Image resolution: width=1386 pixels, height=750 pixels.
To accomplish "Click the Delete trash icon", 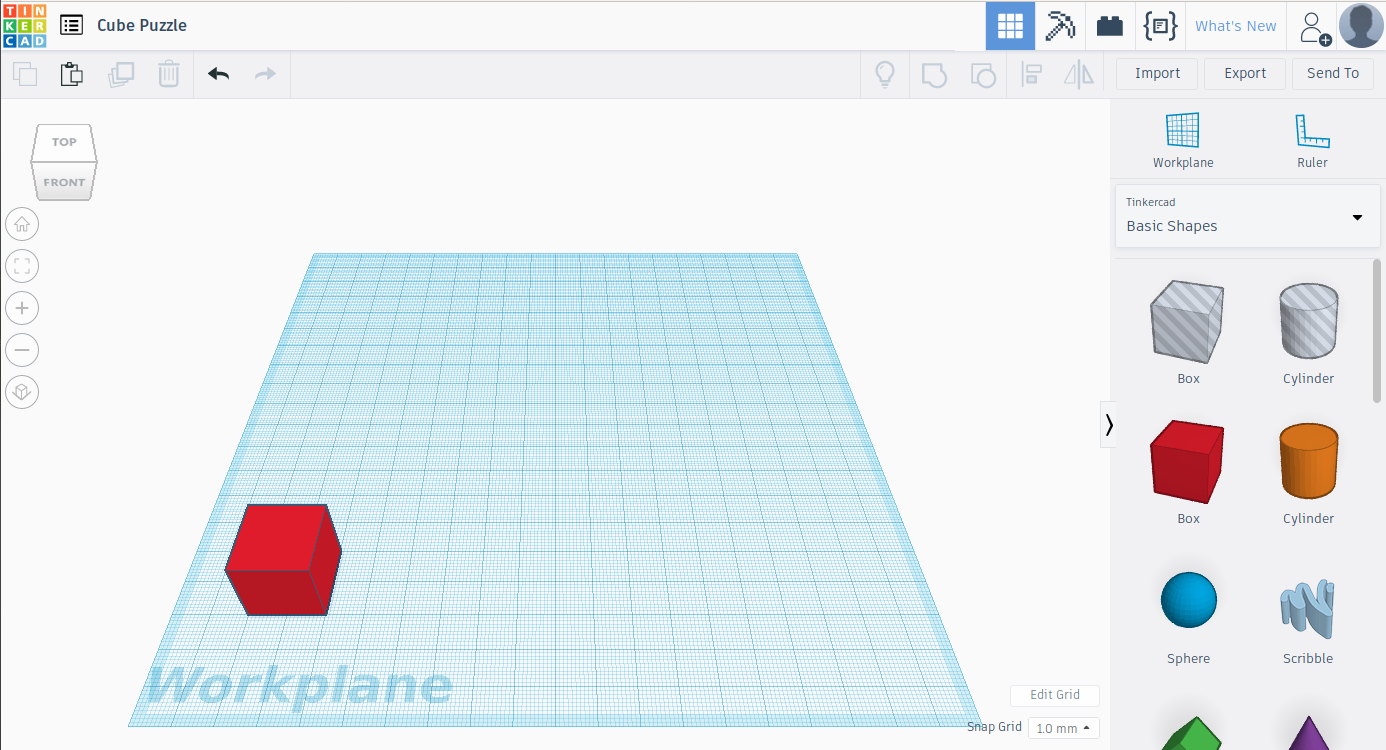I will (x=169, y=74).
